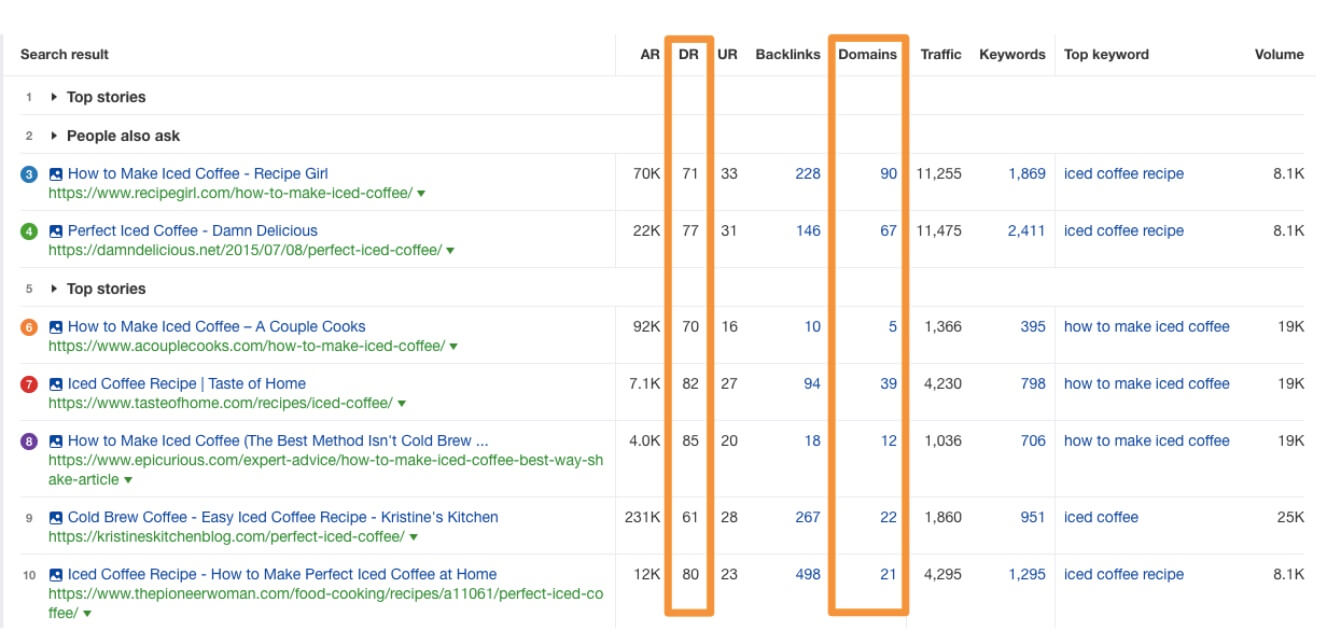The image size is (1323, 636).
Task: Click image icon beside Kristine's Kitchen result
Action: click(x=56, y=518)
